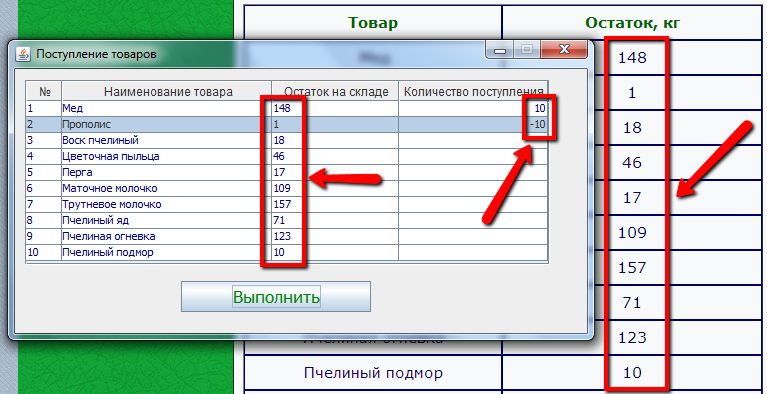Image resolution: width=767 pixels, height=394 pixels.
Task: Select the Перга row
Action: [287, 172]
